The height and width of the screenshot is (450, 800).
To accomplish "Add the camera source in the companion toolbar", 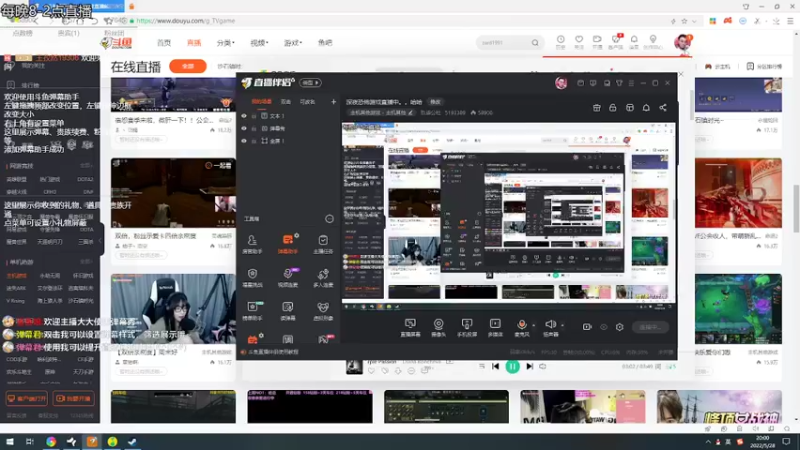I will click(x=438, y=327).
